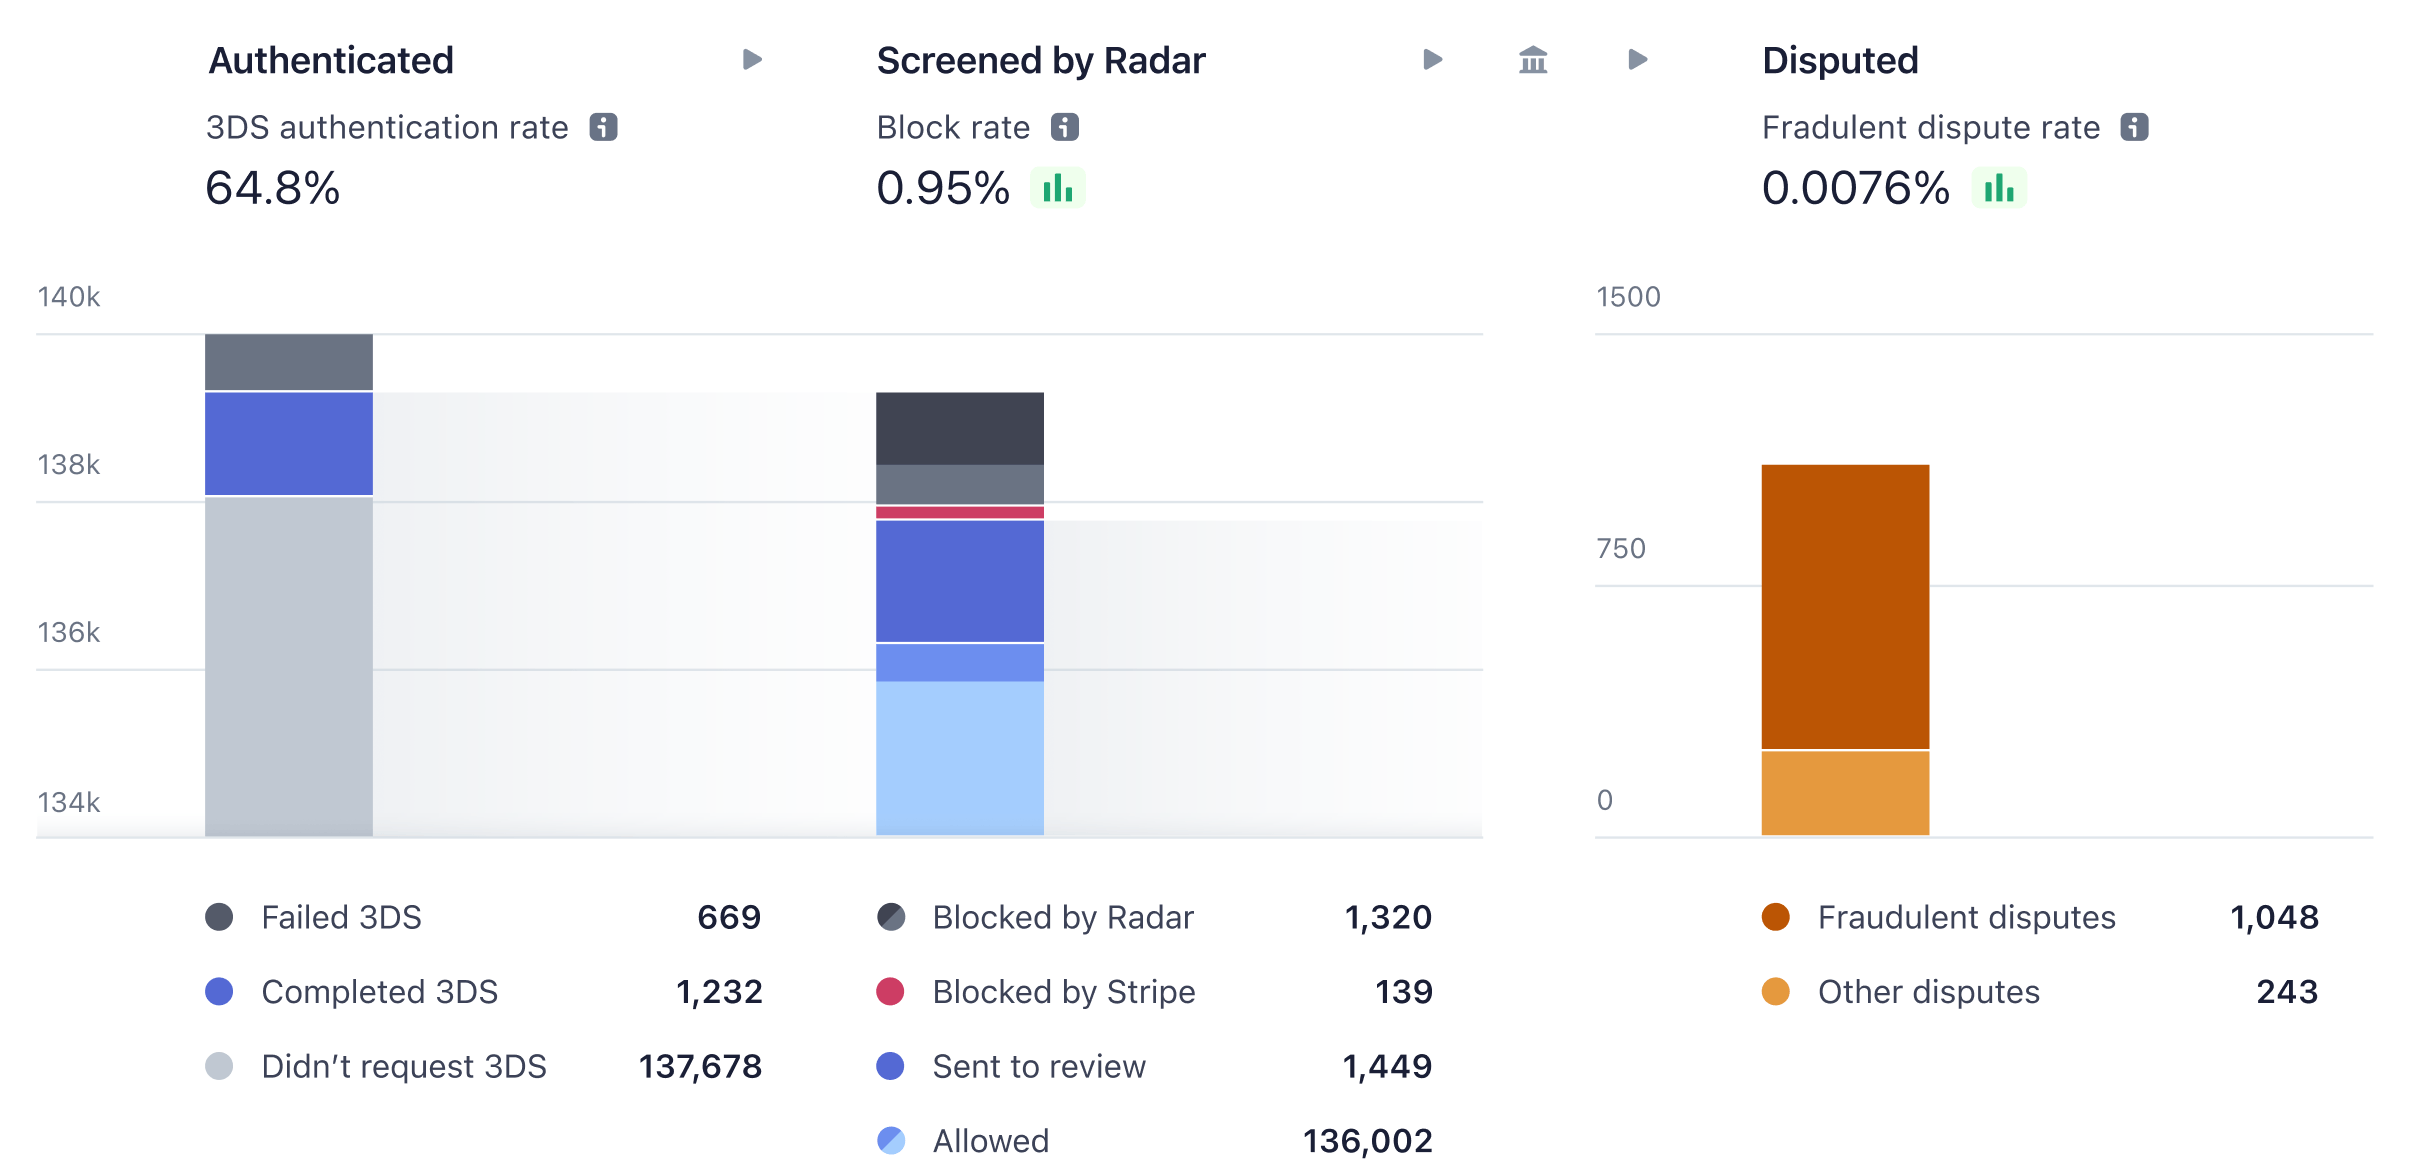Select Blocked by Stripe legend dot
The image size is (2420, 1174).
[x=891, y=992]
